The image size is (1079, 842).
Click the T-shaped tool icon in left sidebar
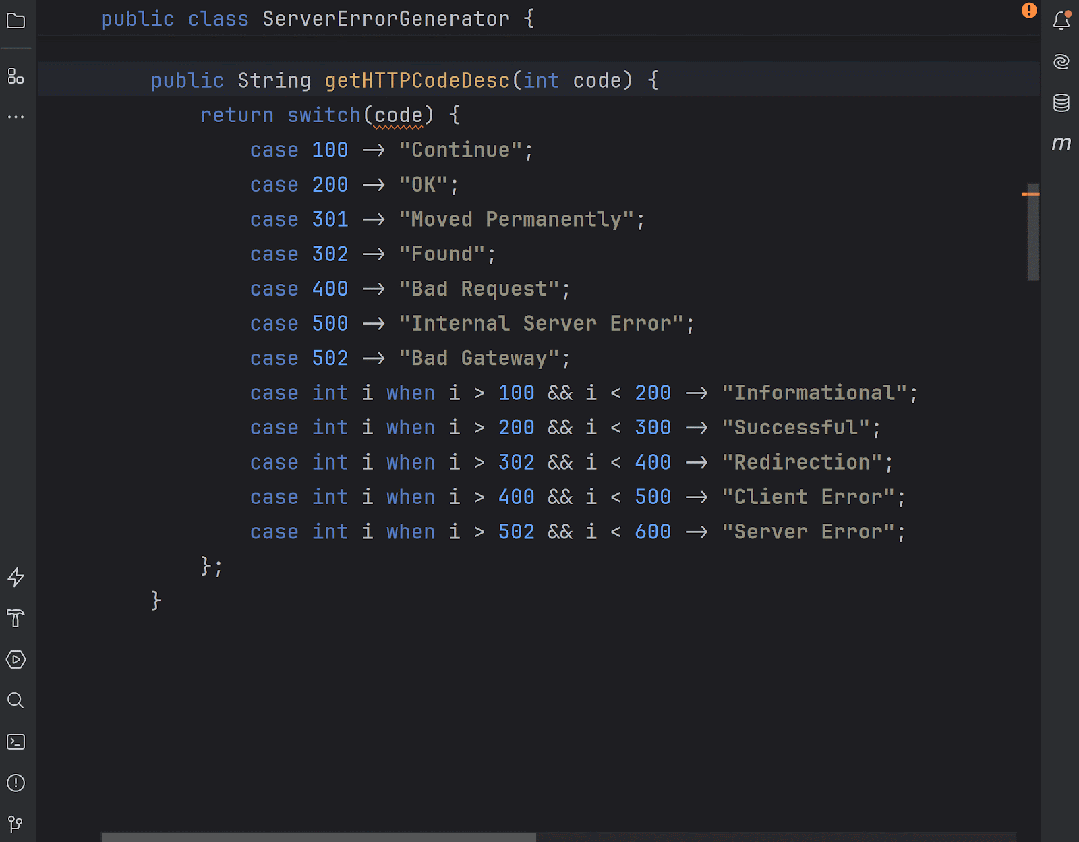coord(15,618)
